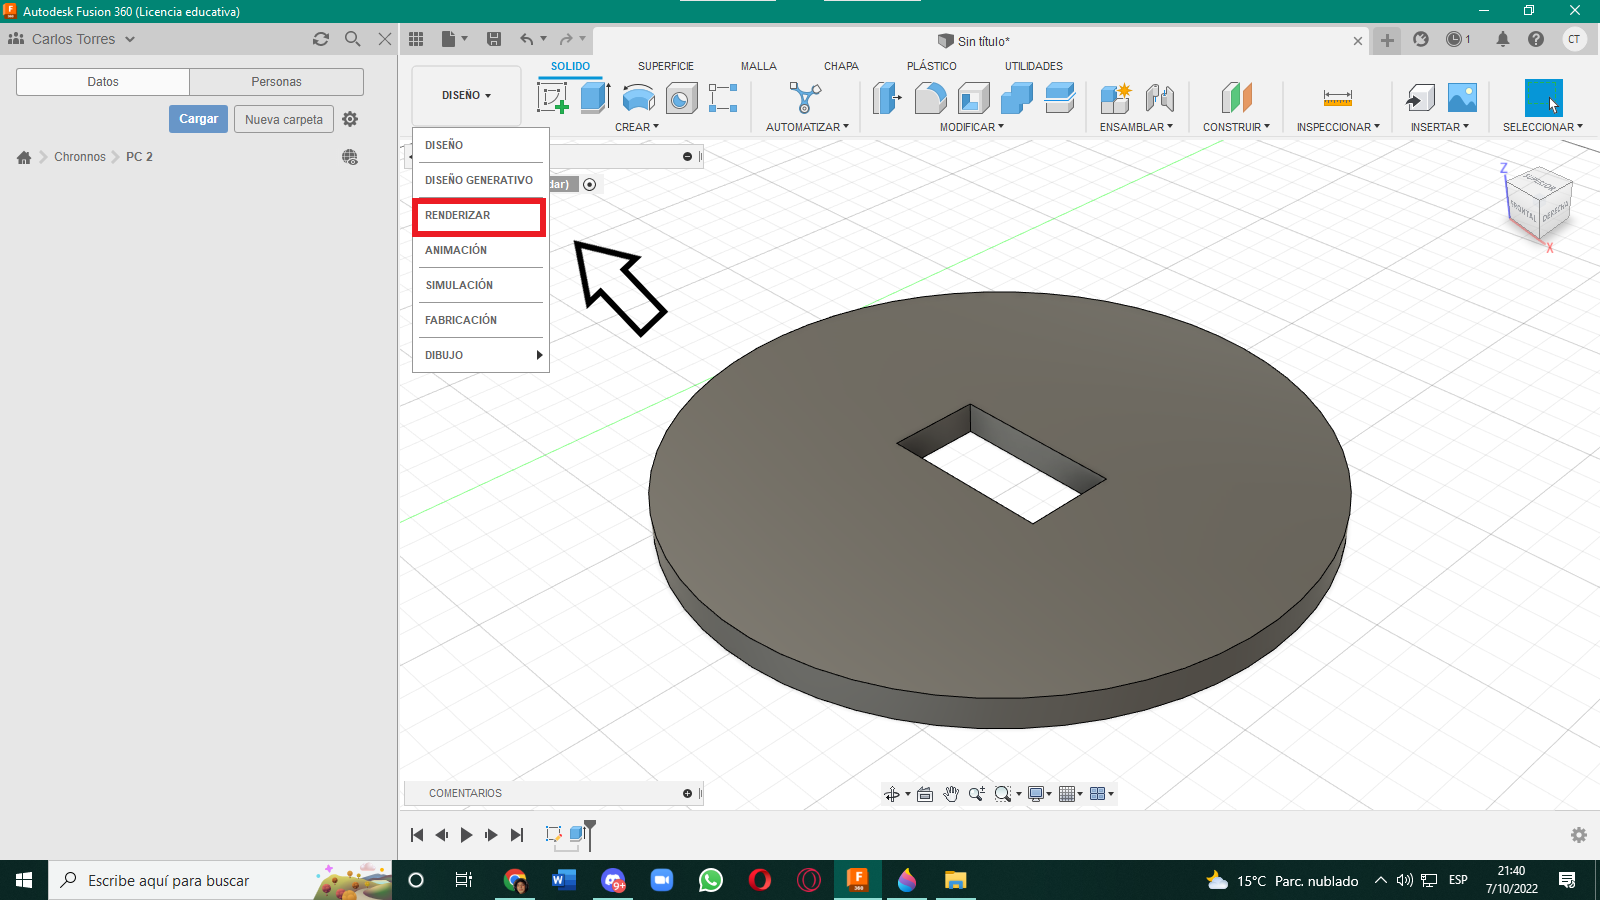Image resolution: width=1600 pixels, height=900 pixels.
Task: Open the globe web icon in data panel
Action: point(350,157)
